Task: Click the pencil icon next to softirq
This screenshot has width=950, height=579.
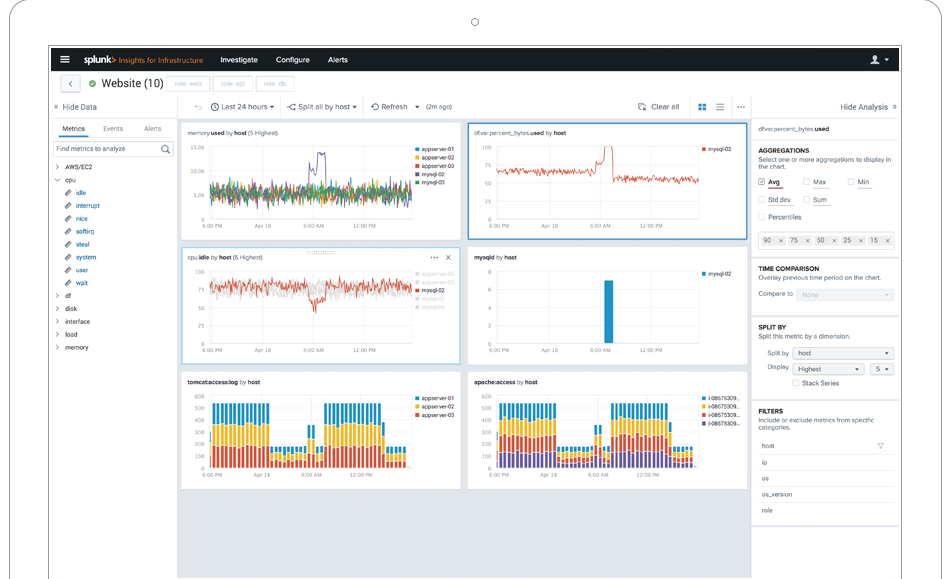Action: point(68,231)
